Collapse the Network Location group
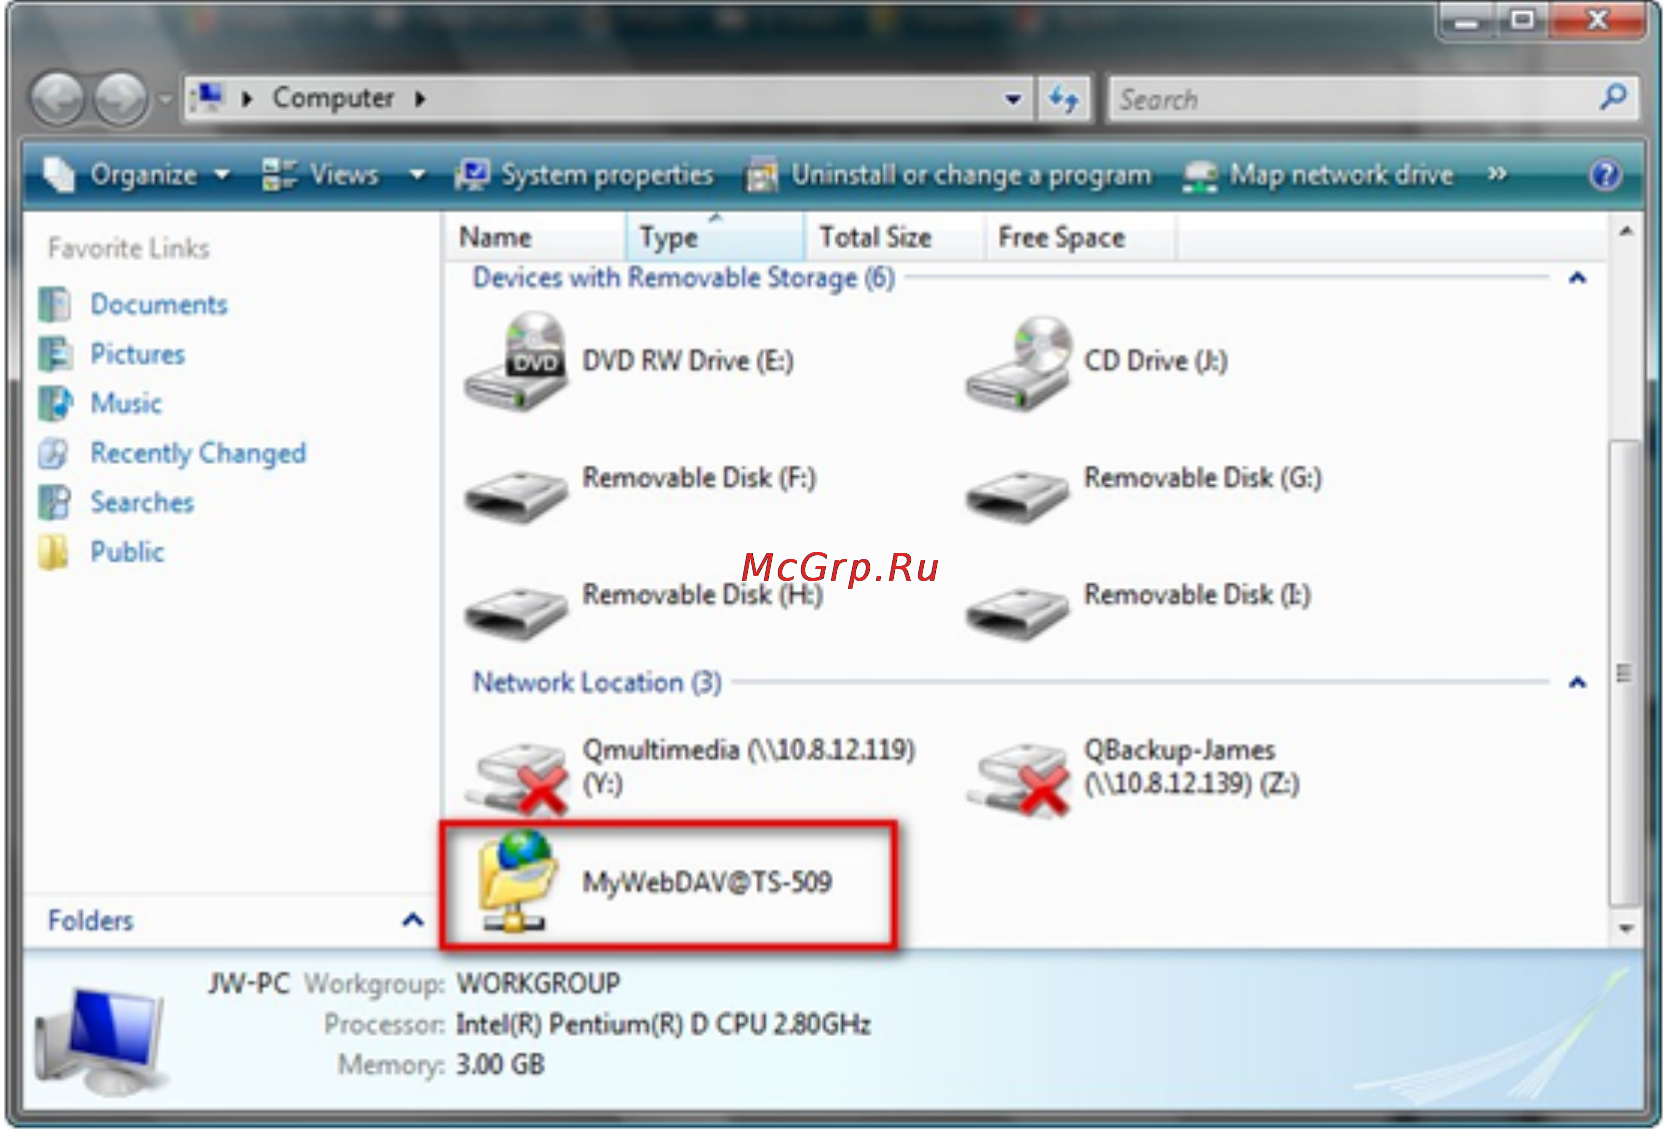This screenshot has height=1132, width=1669. tap(1577, 683)
